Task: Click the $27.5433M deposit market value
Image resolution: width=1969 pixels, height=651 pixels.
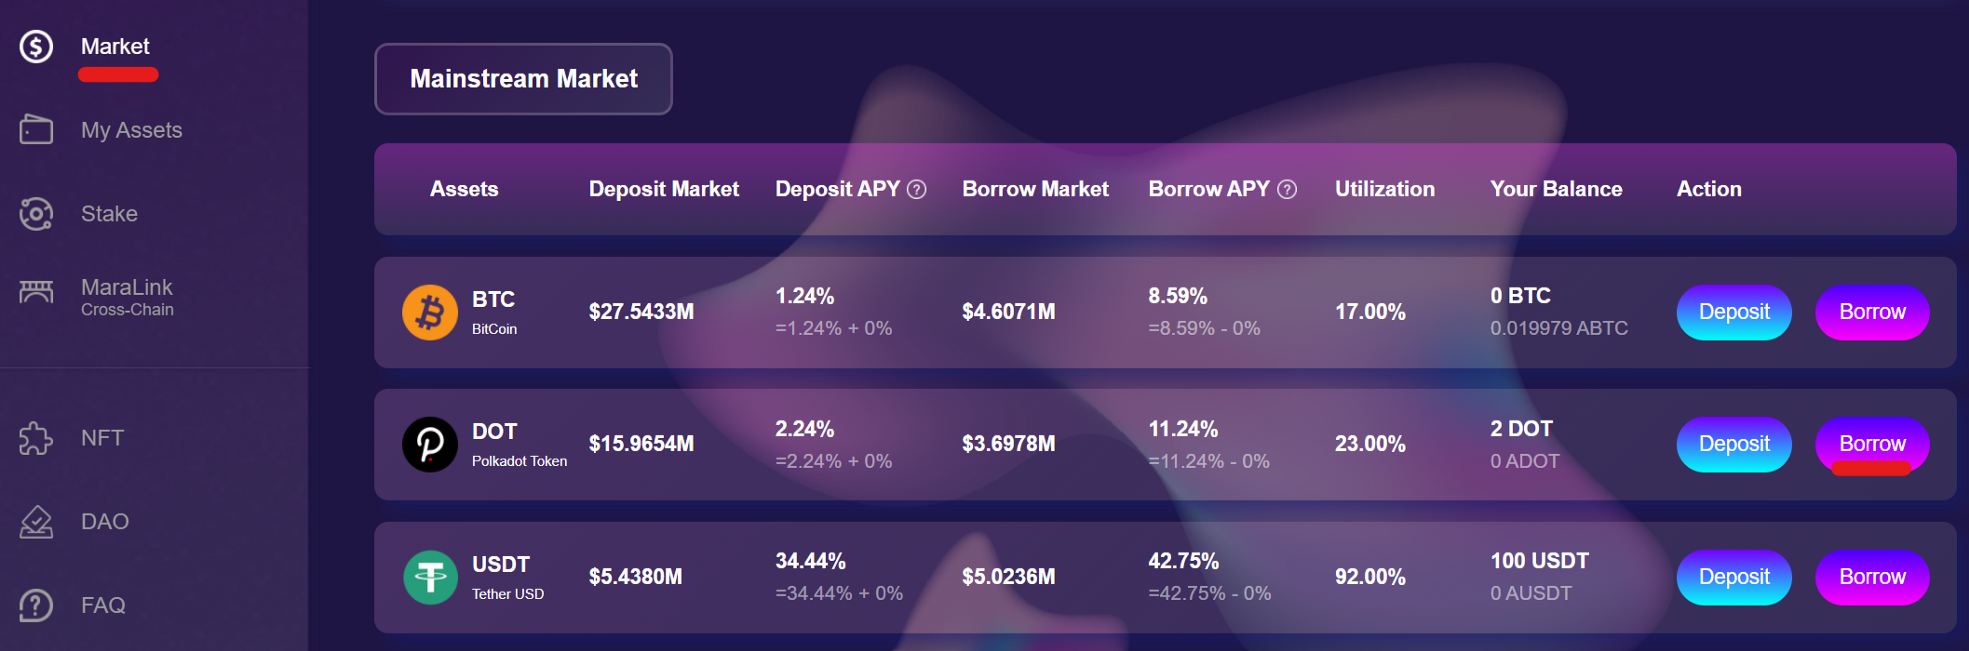Action: (x=641, y=312)
